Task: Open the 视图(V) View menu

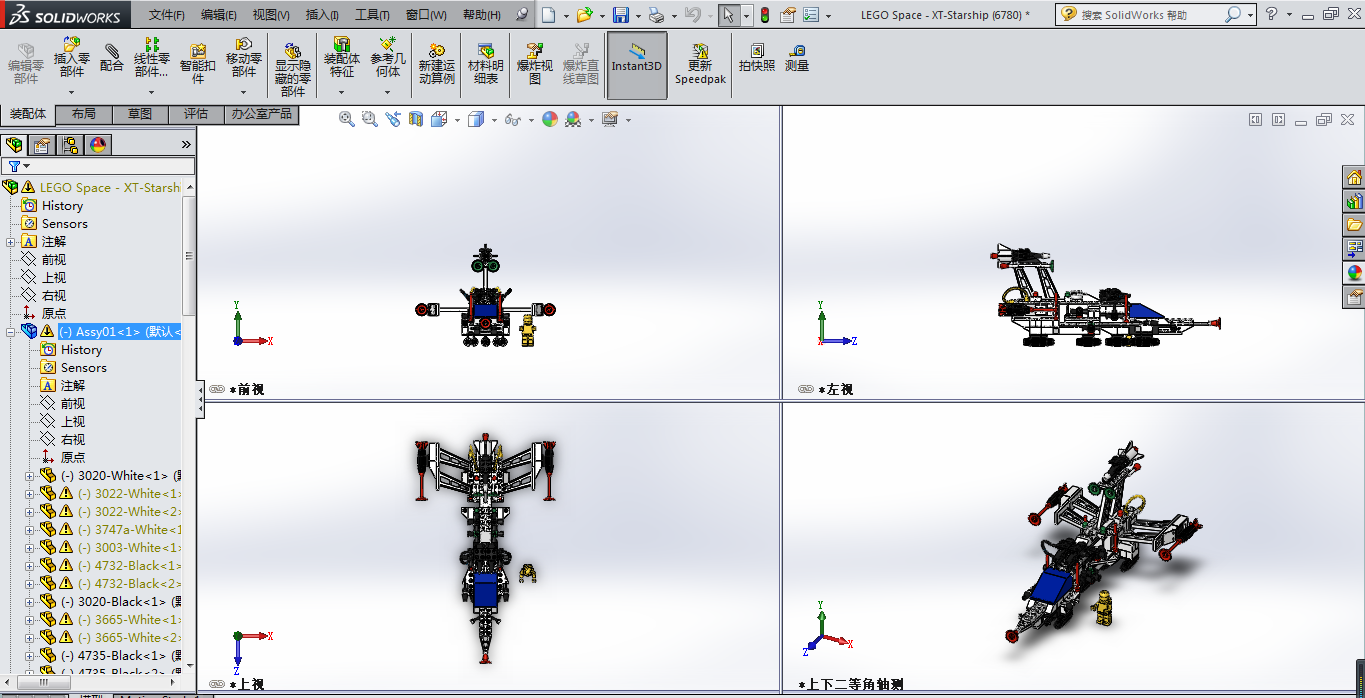Action: click(x=271, y=15)
